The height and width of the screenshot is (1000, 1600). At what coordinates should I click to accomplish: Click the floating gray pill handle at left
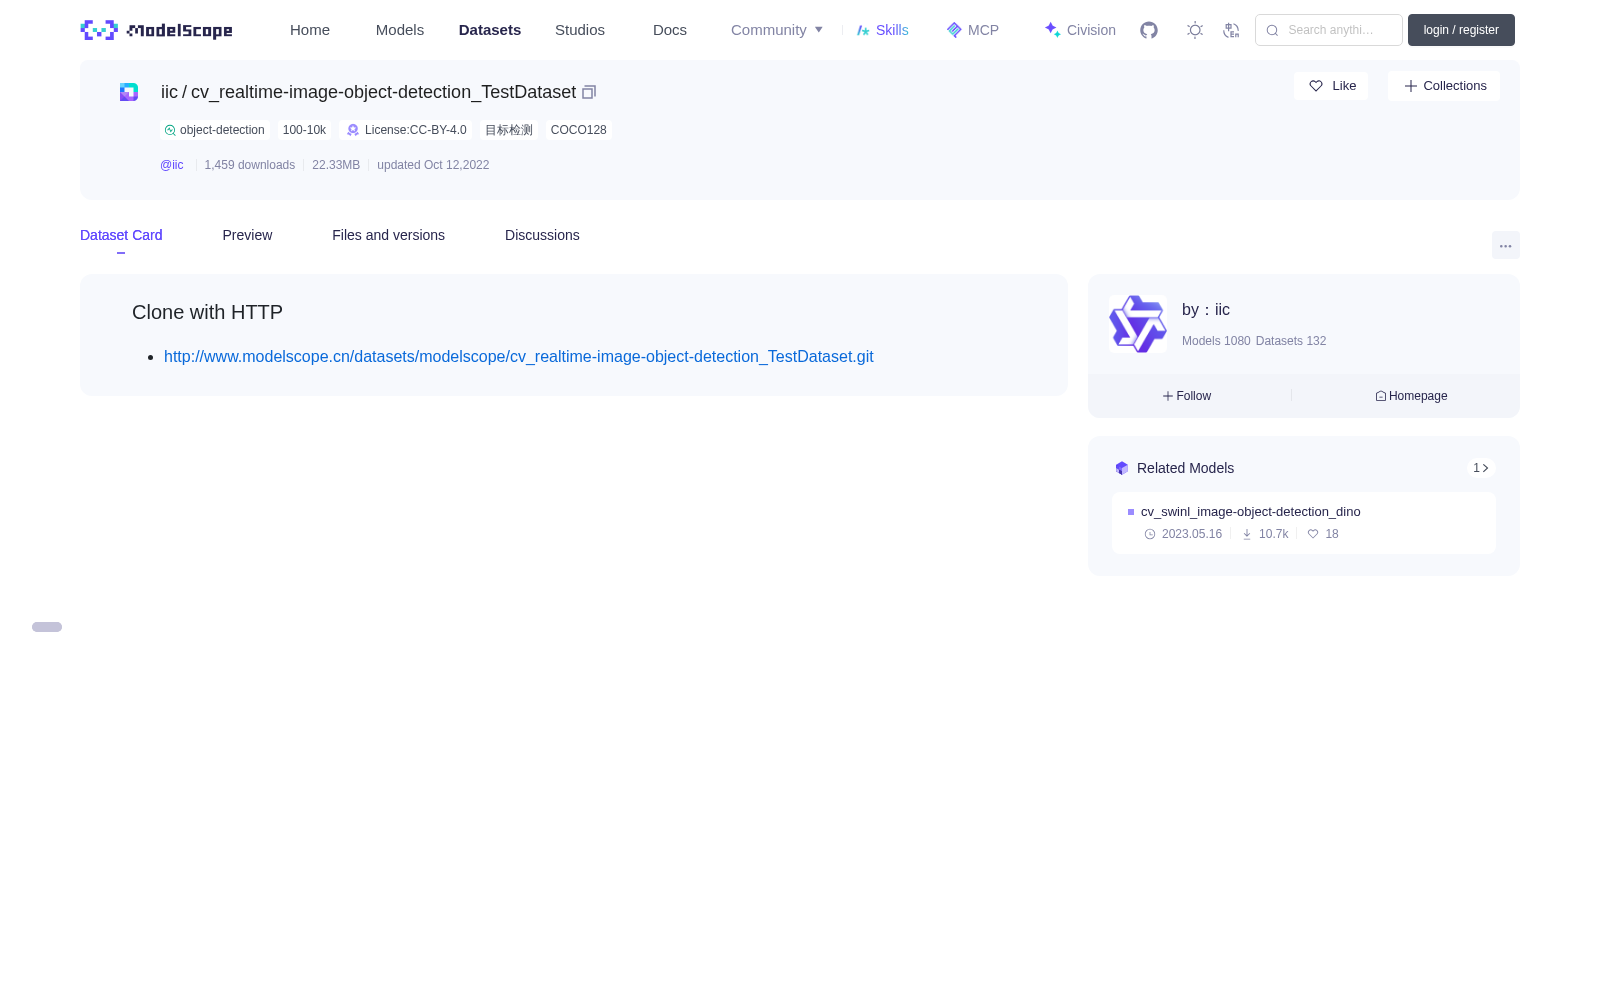pos(47,627)
